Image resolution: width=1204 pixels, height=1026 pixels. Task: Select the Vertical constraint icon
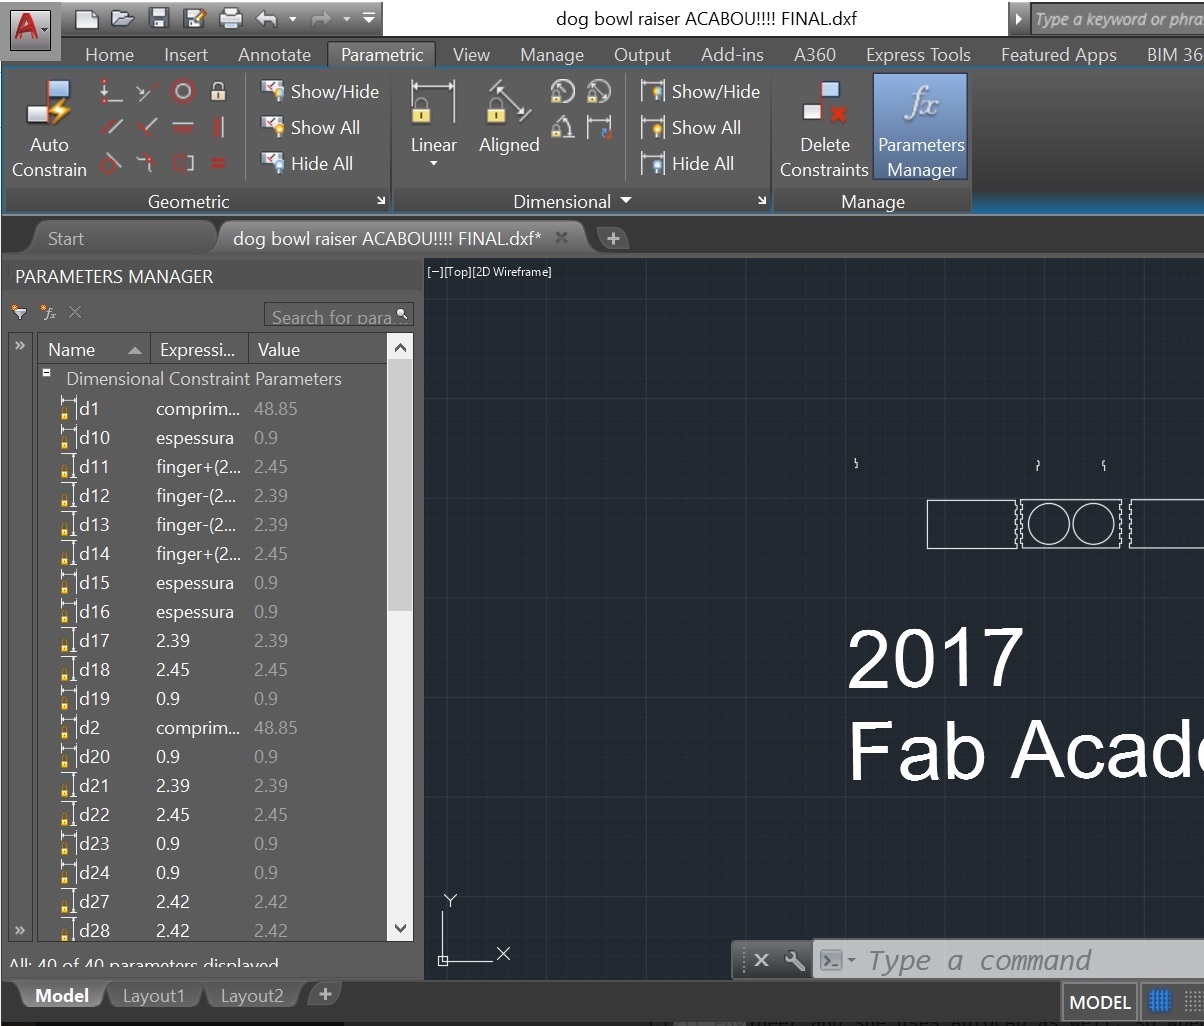tap(218, 127)
